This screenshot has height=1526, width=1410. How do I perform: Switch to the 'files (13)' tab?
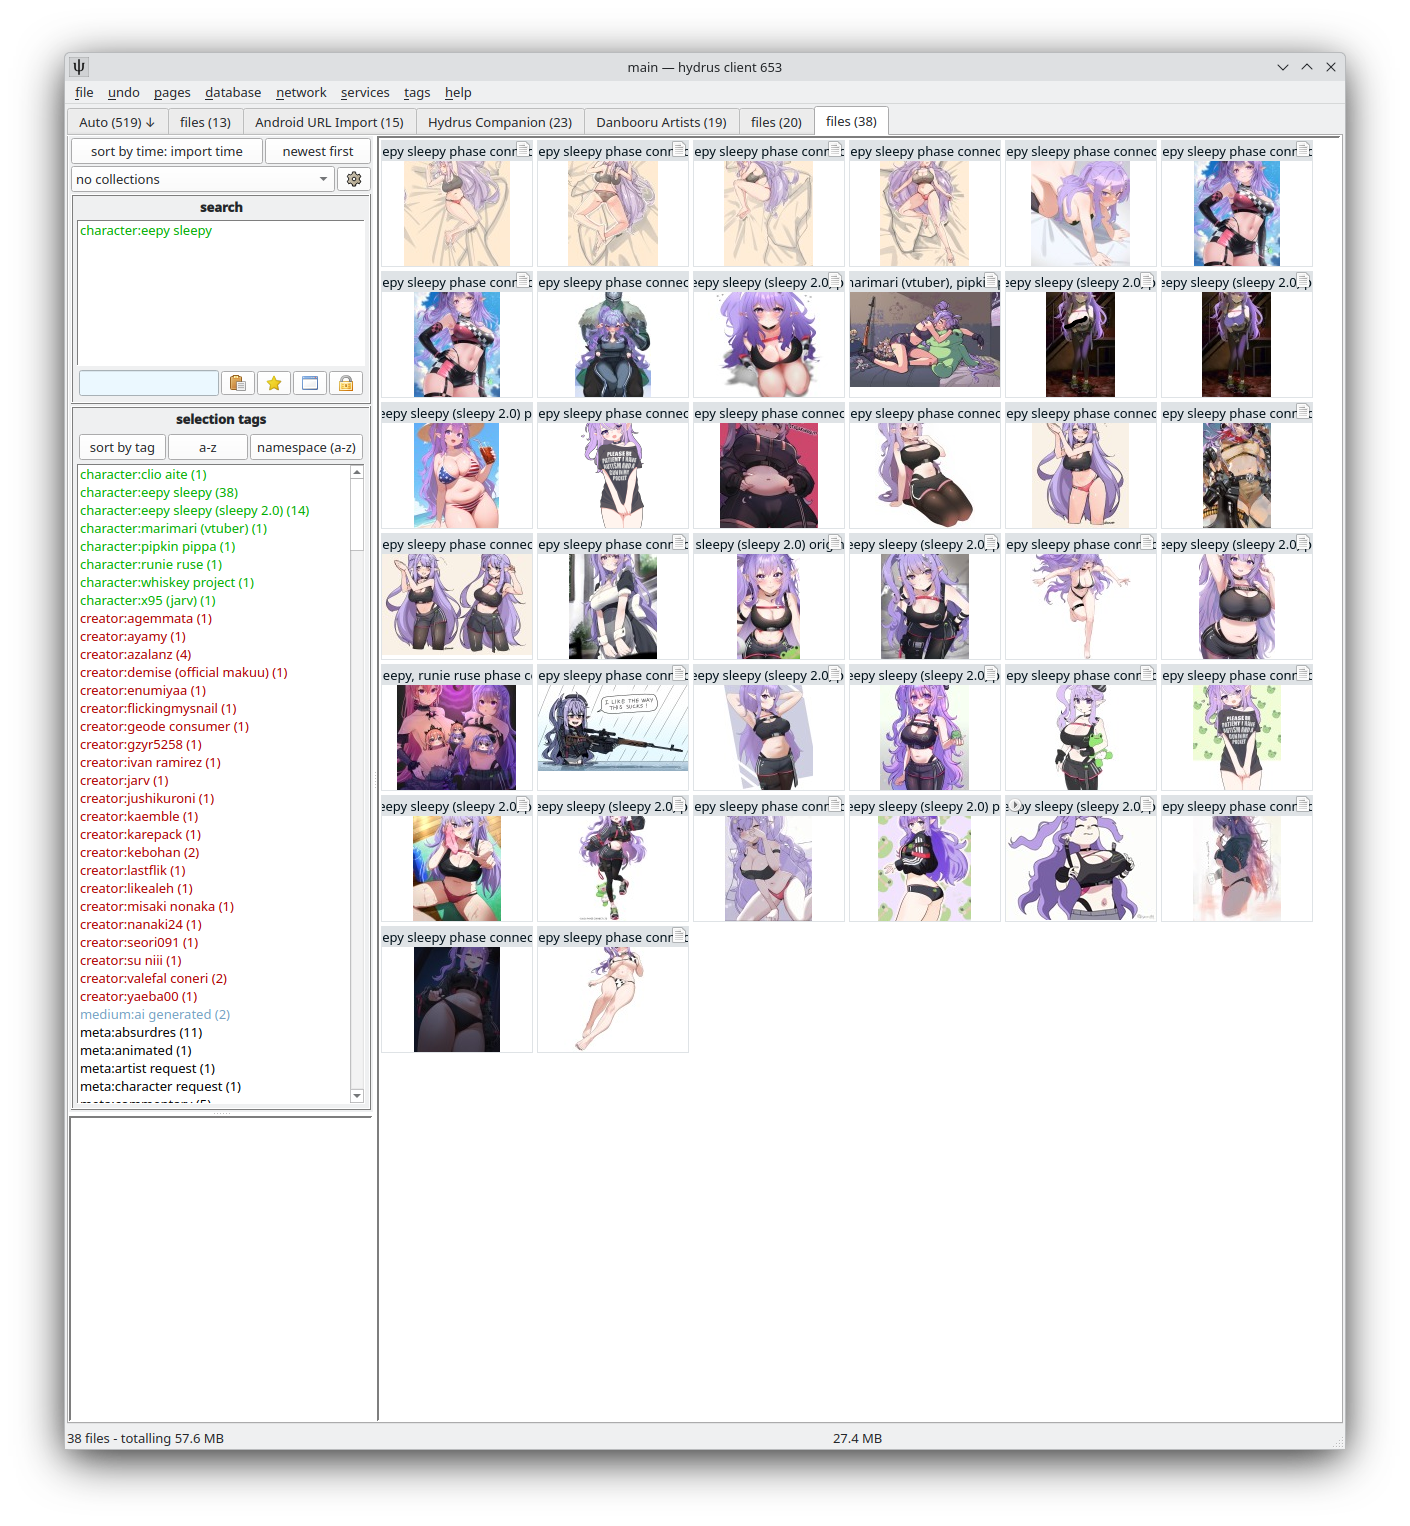pyautogui.click(x=205, y=122)
